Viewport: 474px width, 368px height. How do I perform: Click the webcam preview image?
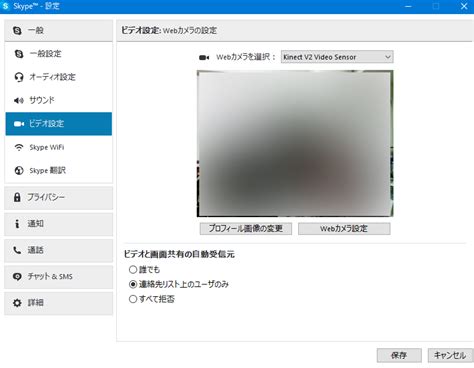[x=295, y=143]
